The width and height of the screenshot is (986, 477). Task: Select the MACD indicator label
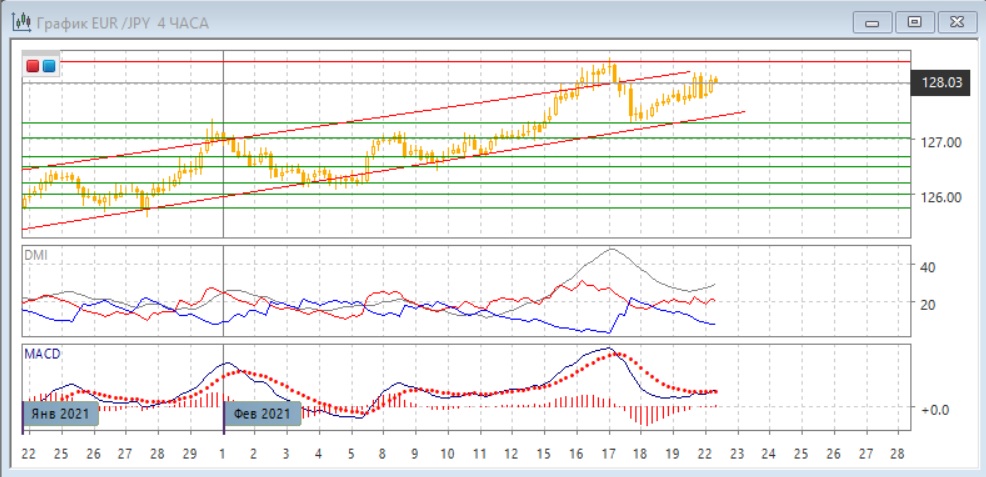point(40,353)
